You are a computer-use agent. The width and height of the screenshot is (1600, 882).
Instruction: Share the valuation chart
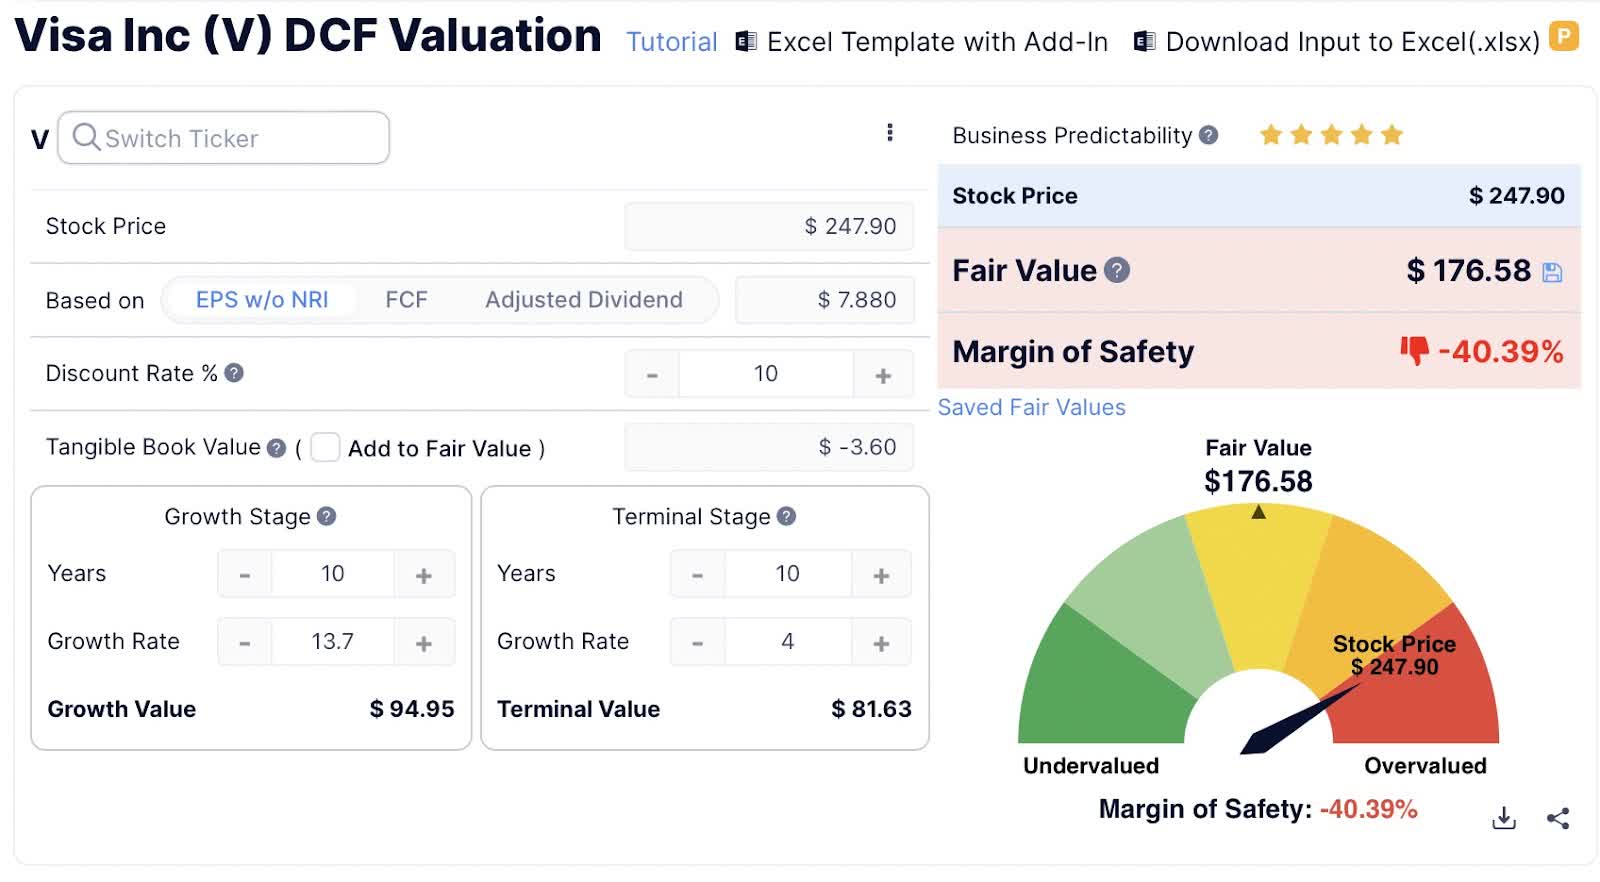(x=1558, y=818)
